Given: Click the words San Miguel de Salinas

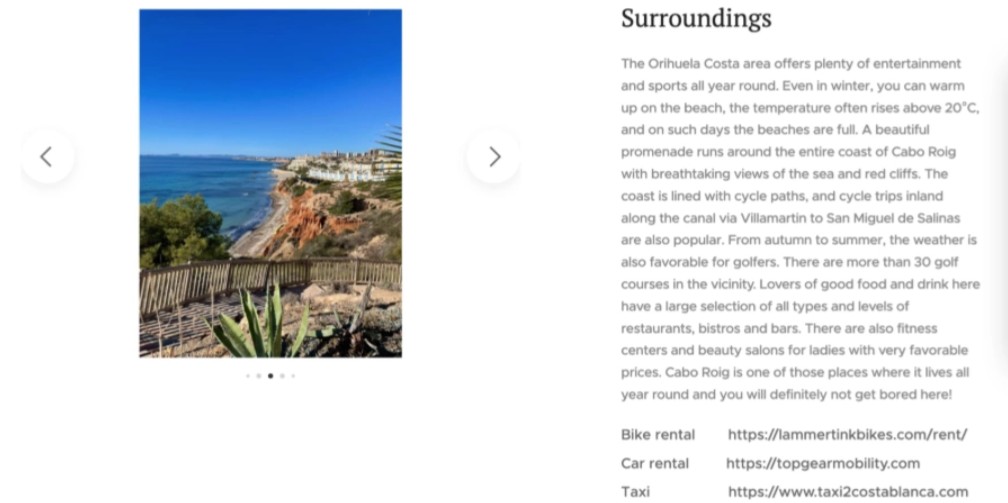Looking at the screenshot, I should [893, 218].
